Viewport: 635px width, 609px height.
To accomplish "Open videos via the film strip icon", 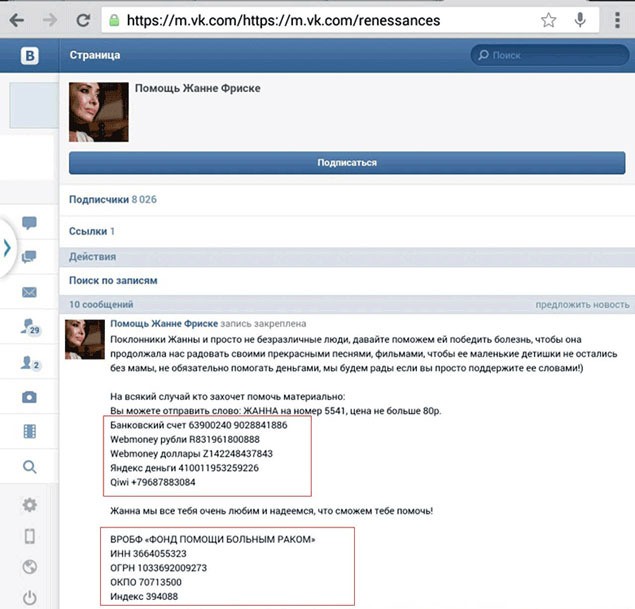I will pos(30,431).
